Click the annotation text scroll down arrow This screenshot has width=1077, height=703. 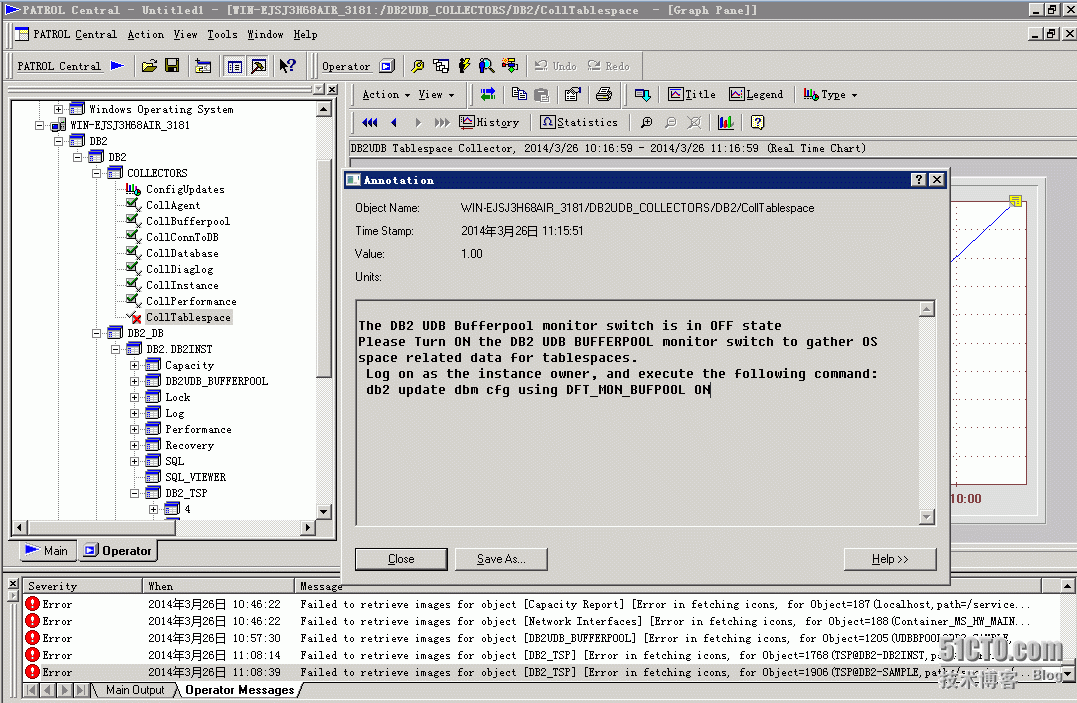point(927,517)
